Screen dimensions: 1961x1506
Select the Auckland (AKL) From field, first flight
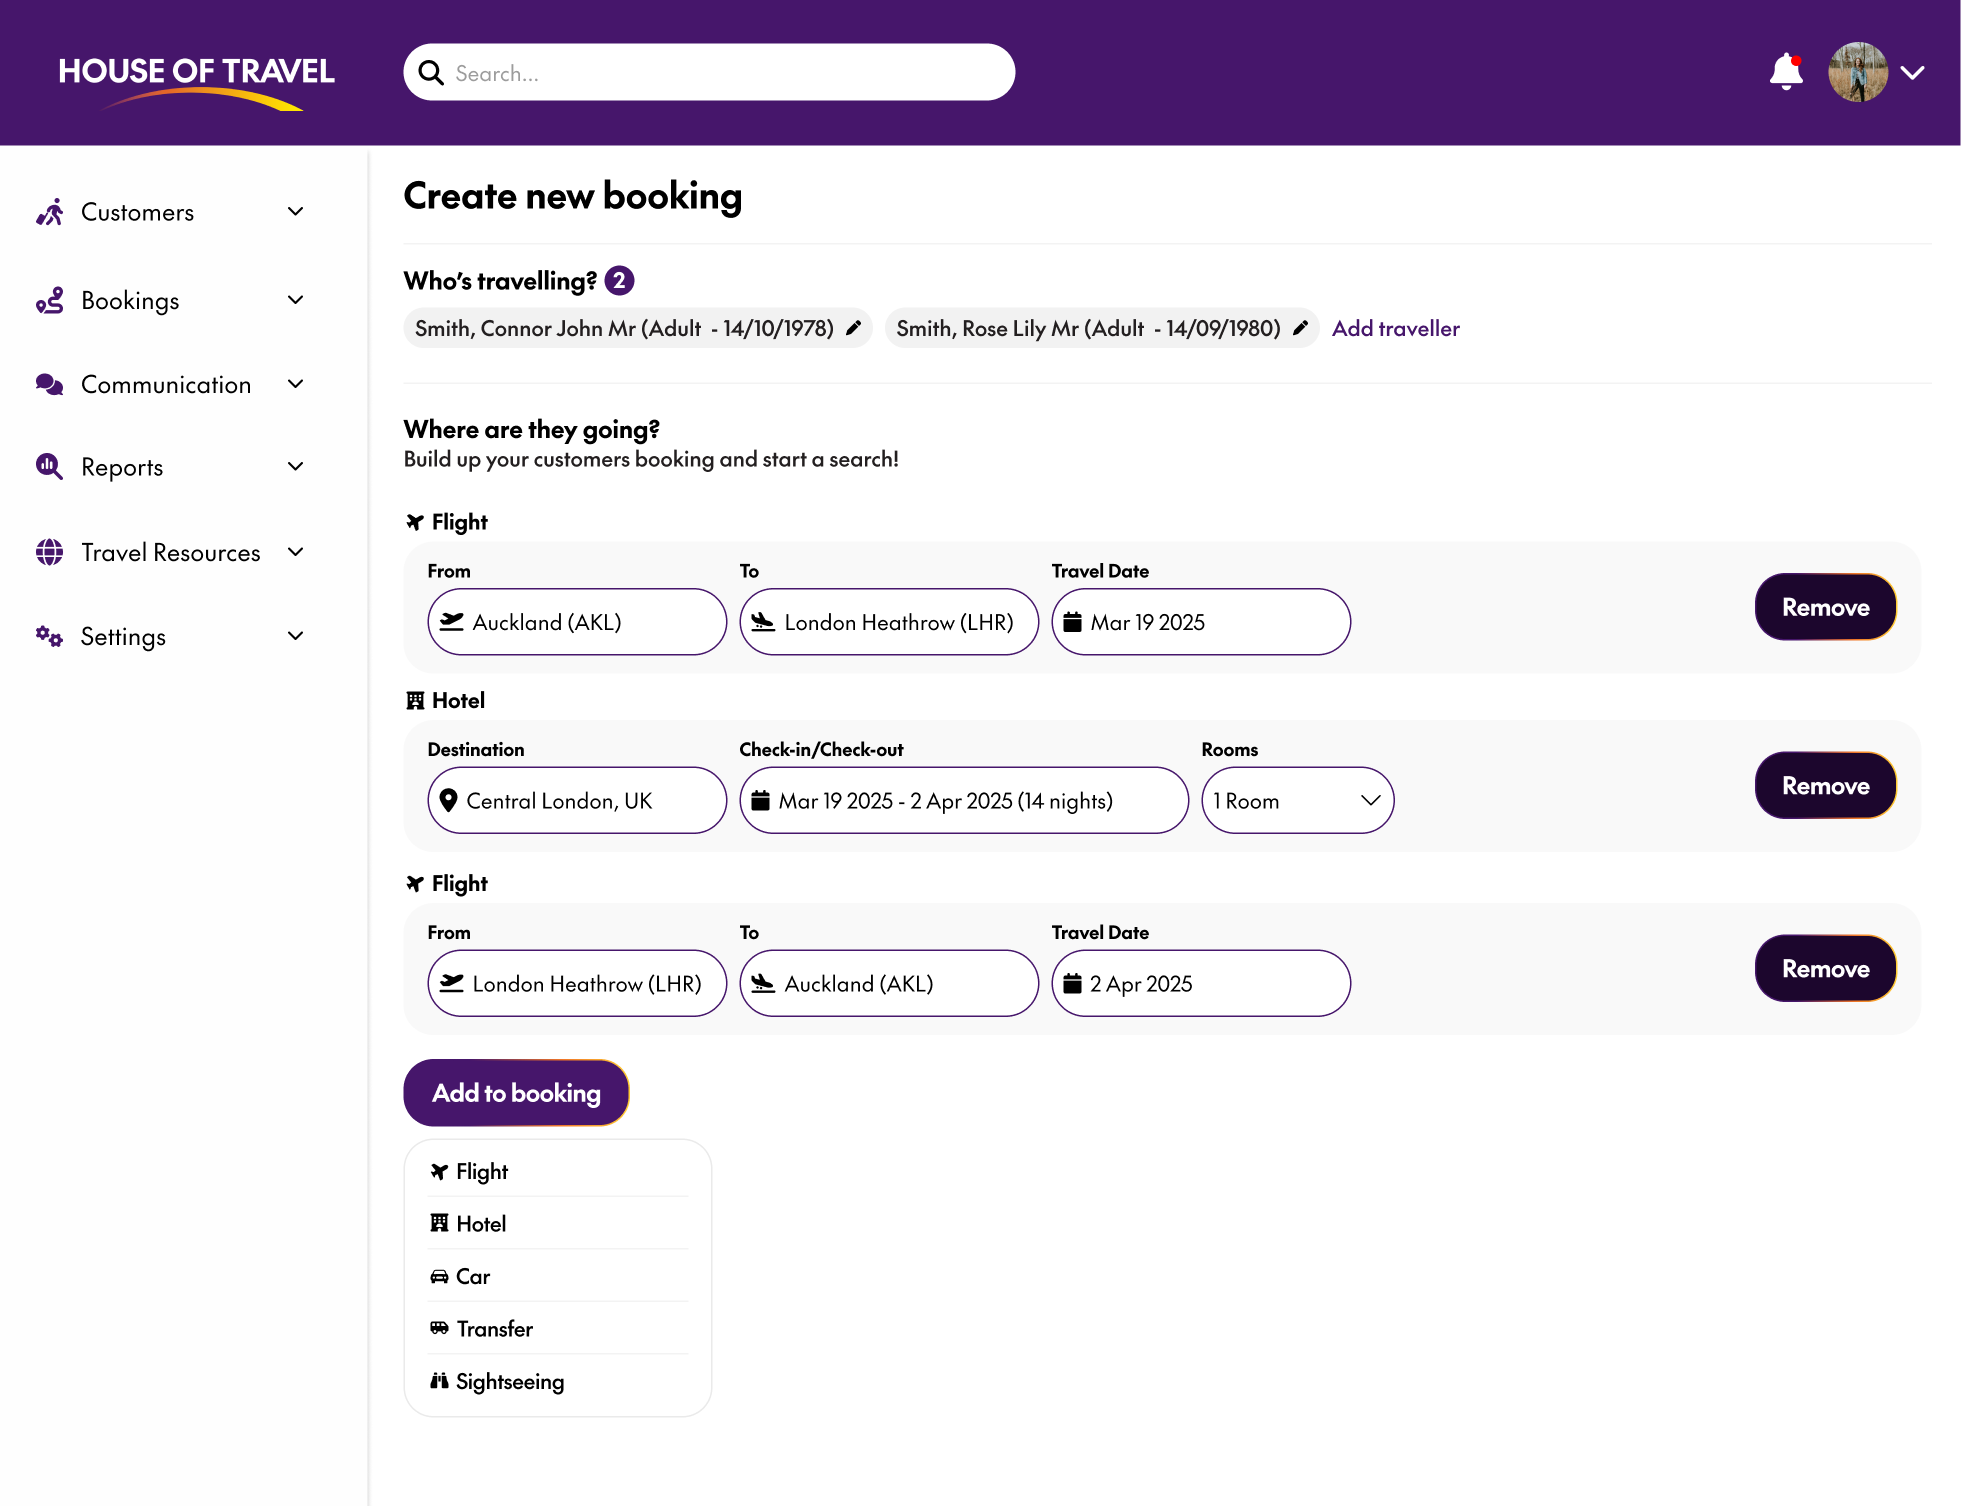(577, 622)
